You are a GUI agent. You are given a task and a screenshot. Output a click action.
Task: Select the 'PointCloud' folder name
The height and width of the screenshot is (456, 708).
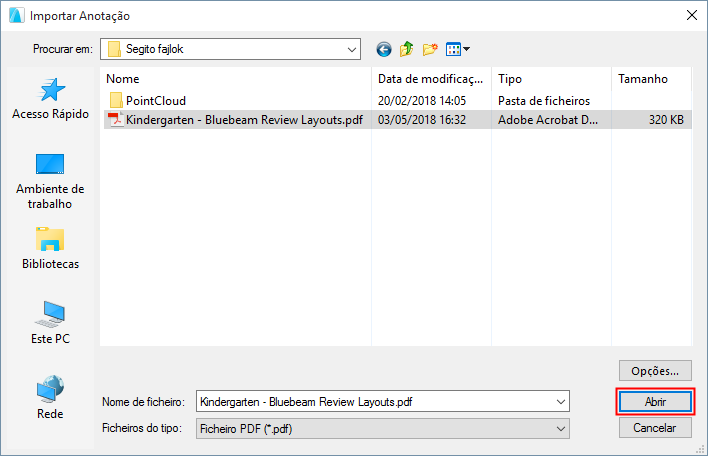[x=156, y=101]
